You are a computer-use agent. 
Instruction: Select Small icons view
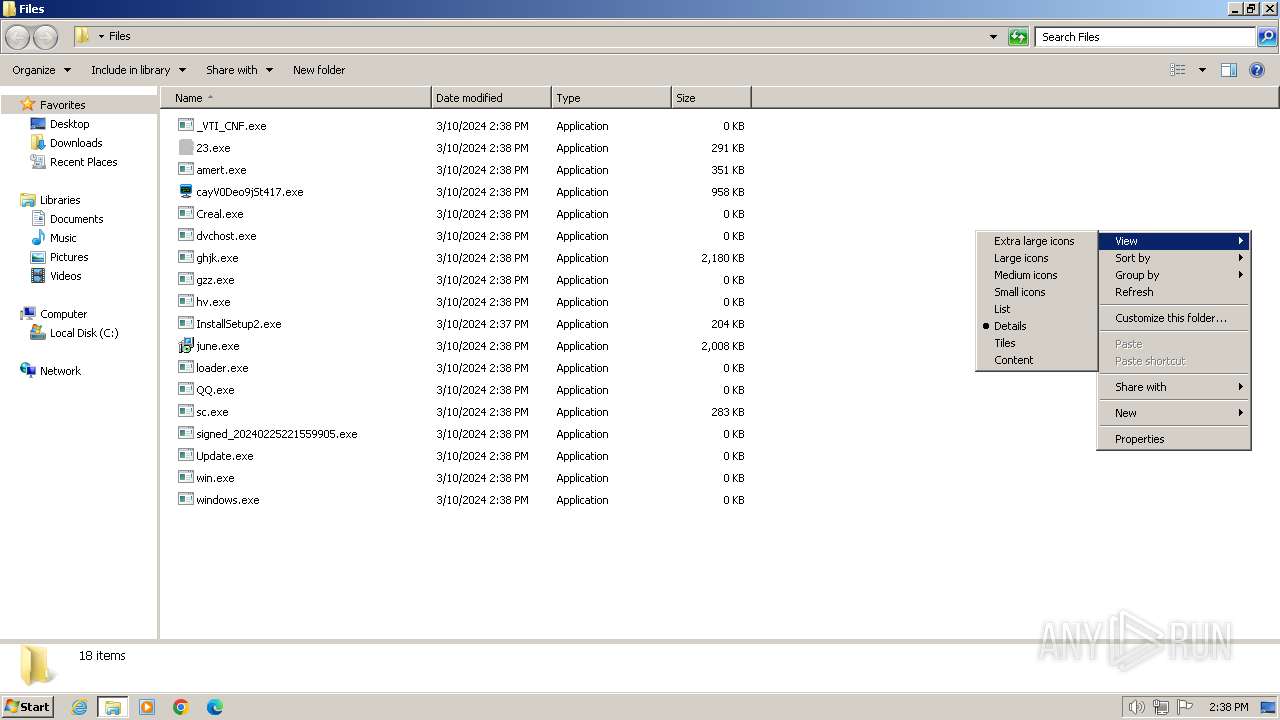pyautogui.click(x=1036, y=292)
